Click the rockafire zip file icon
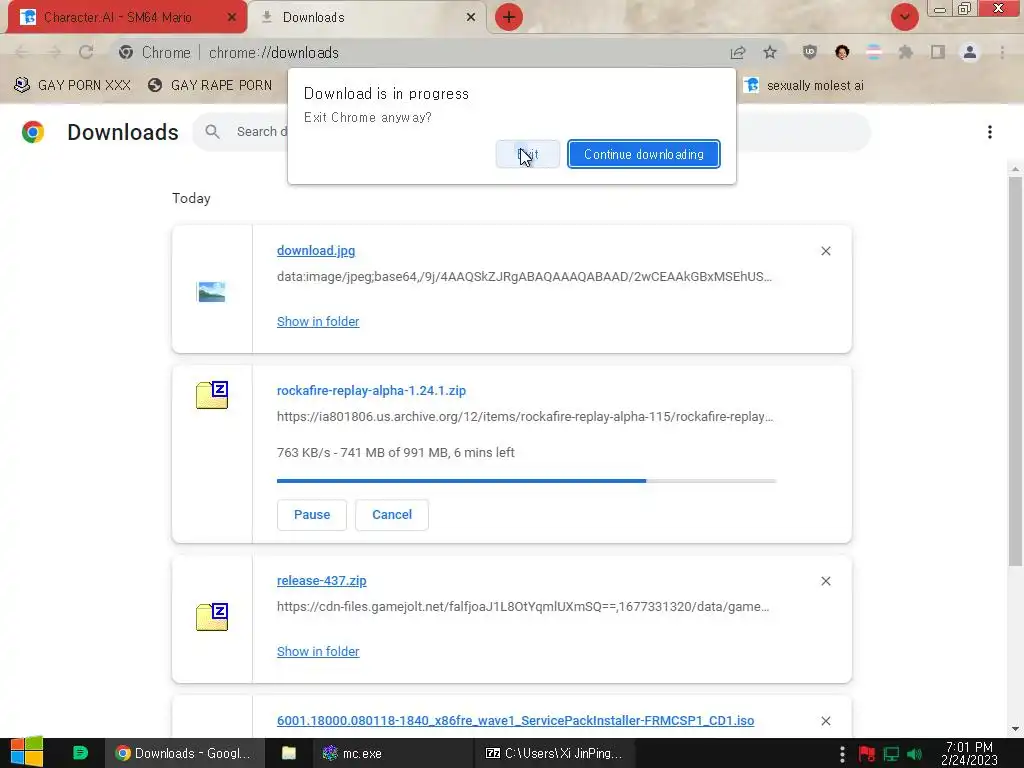The width and height of the screenshot is (1024, 768). [x=212, y=394]
